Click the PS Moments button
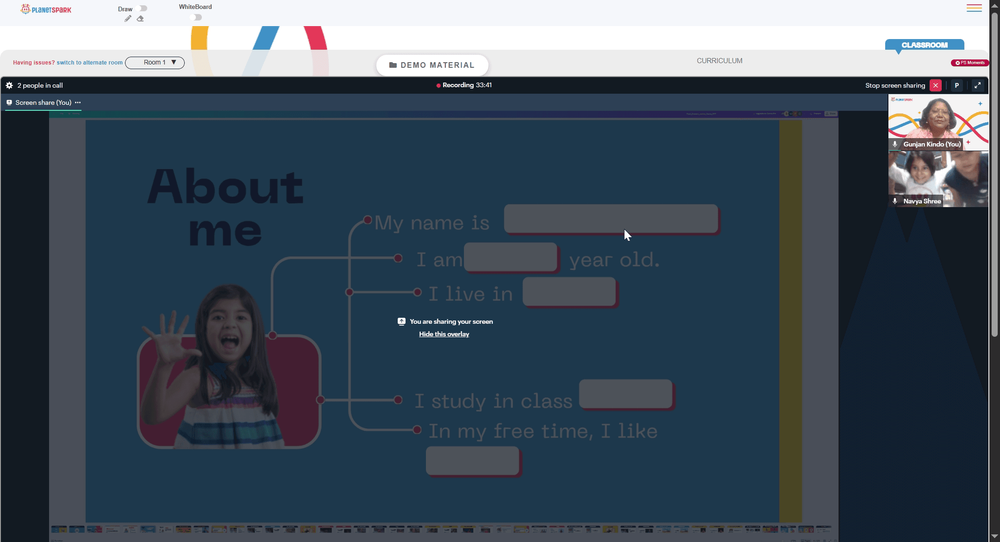1000x542 pixels. 969,62
